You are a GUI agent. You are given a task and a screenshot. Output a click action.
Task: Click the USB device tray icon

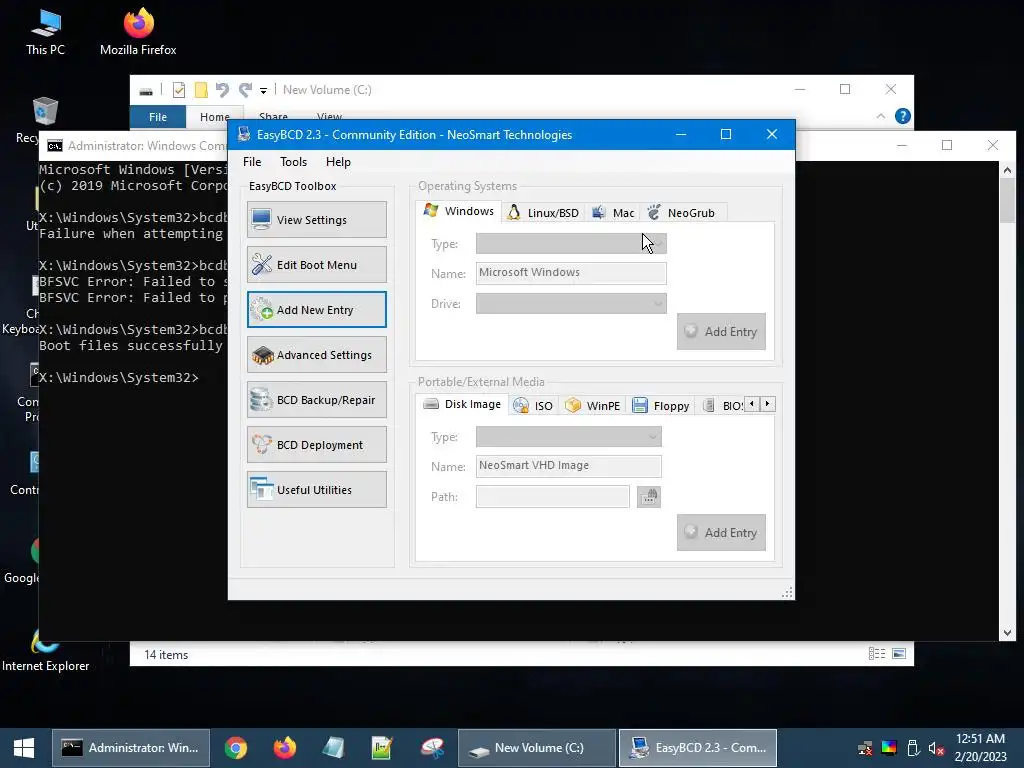[914, 748]
